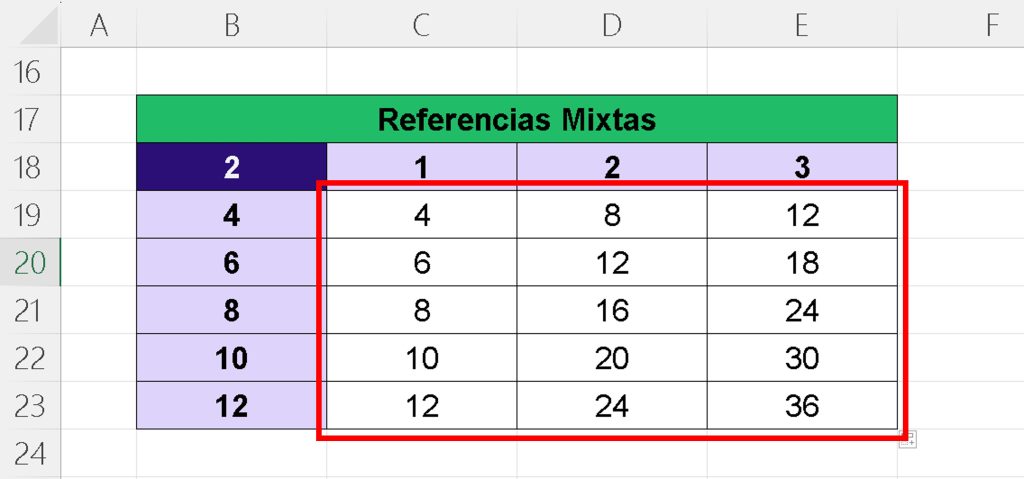
Task: Click cell with value 20 in column D
Action: tap(611, 357)
